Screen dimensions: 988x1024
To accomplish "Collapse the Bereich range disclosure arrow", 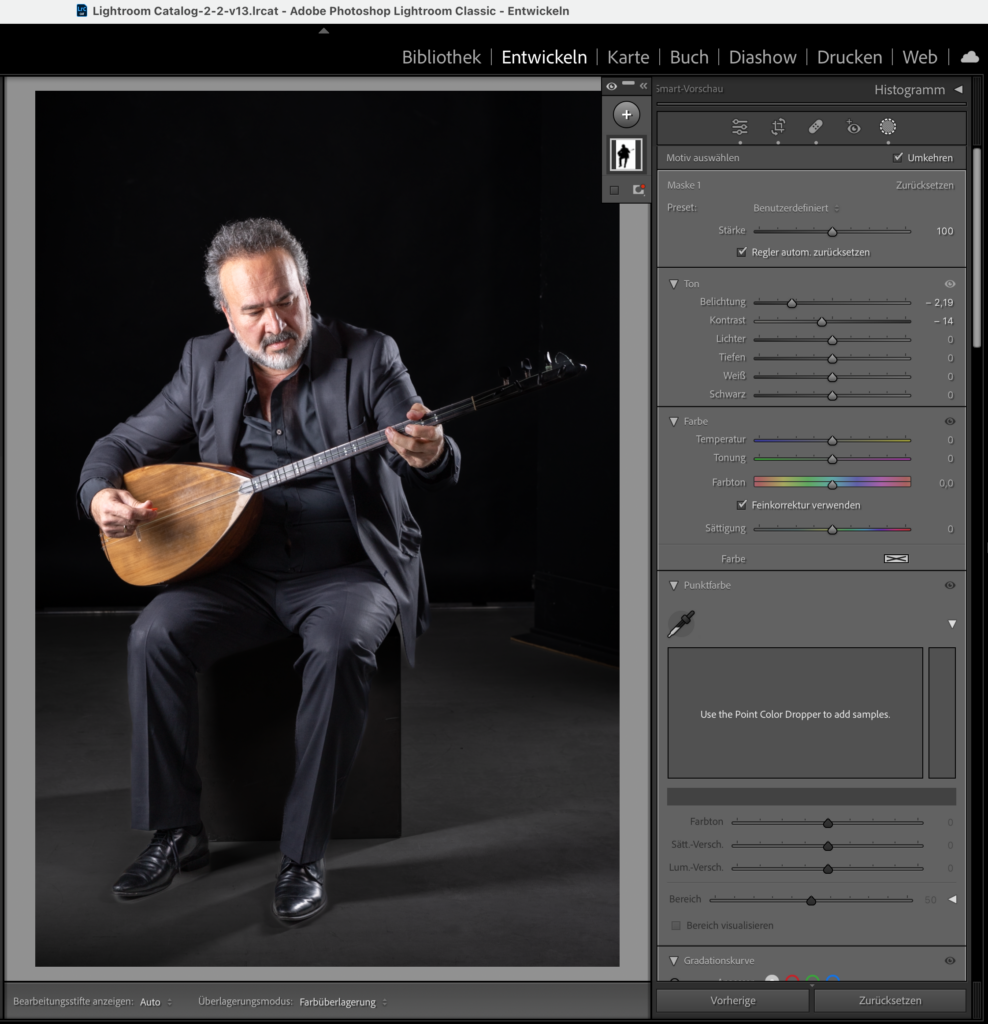I will pyautogui.click(x=953, y=899).
